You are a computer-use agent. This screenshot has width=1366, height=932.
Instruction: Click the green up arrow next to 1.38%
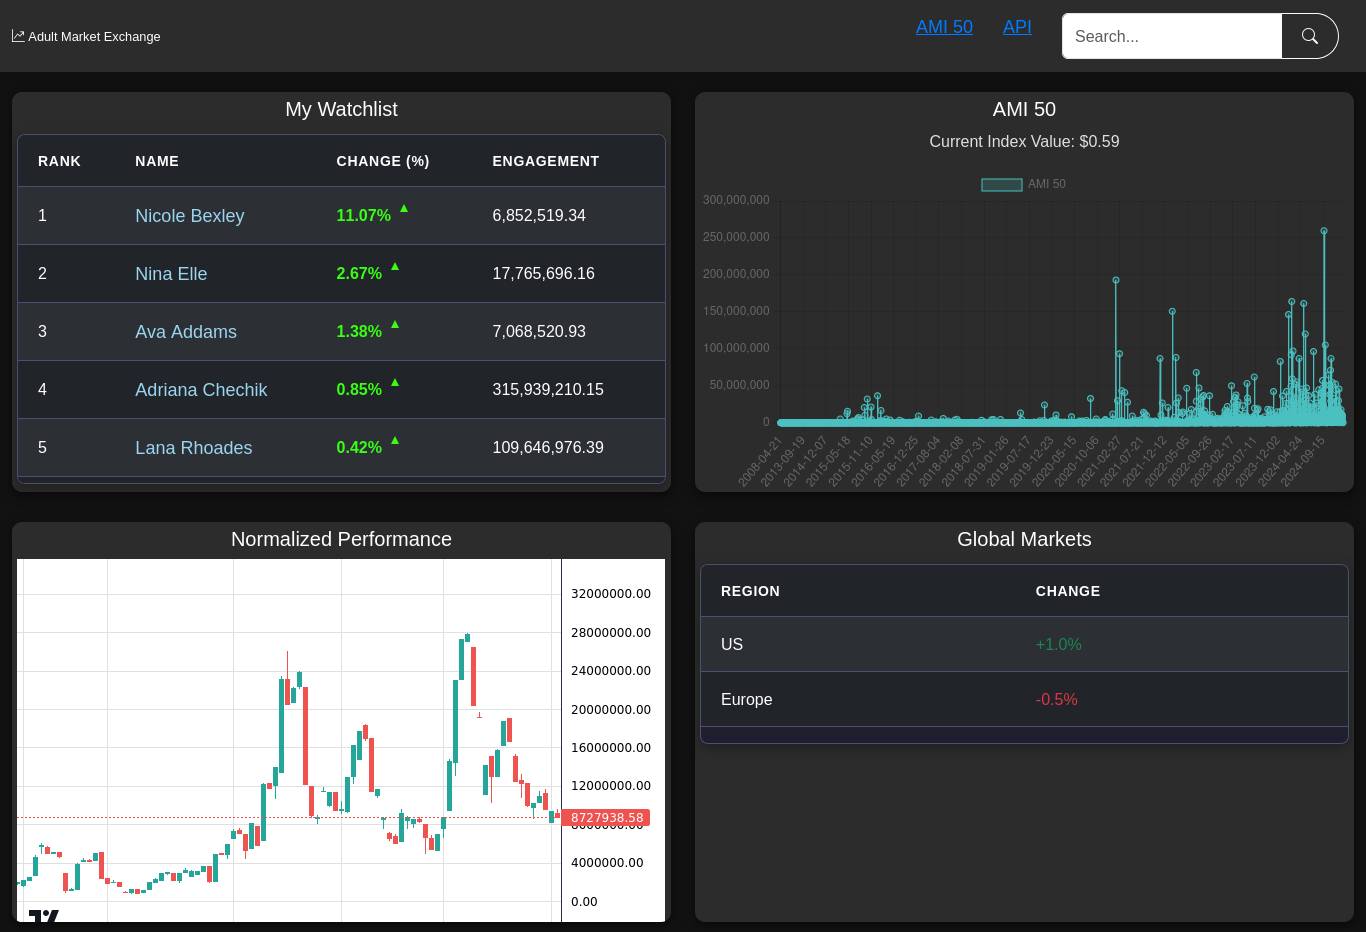(395, 324)
